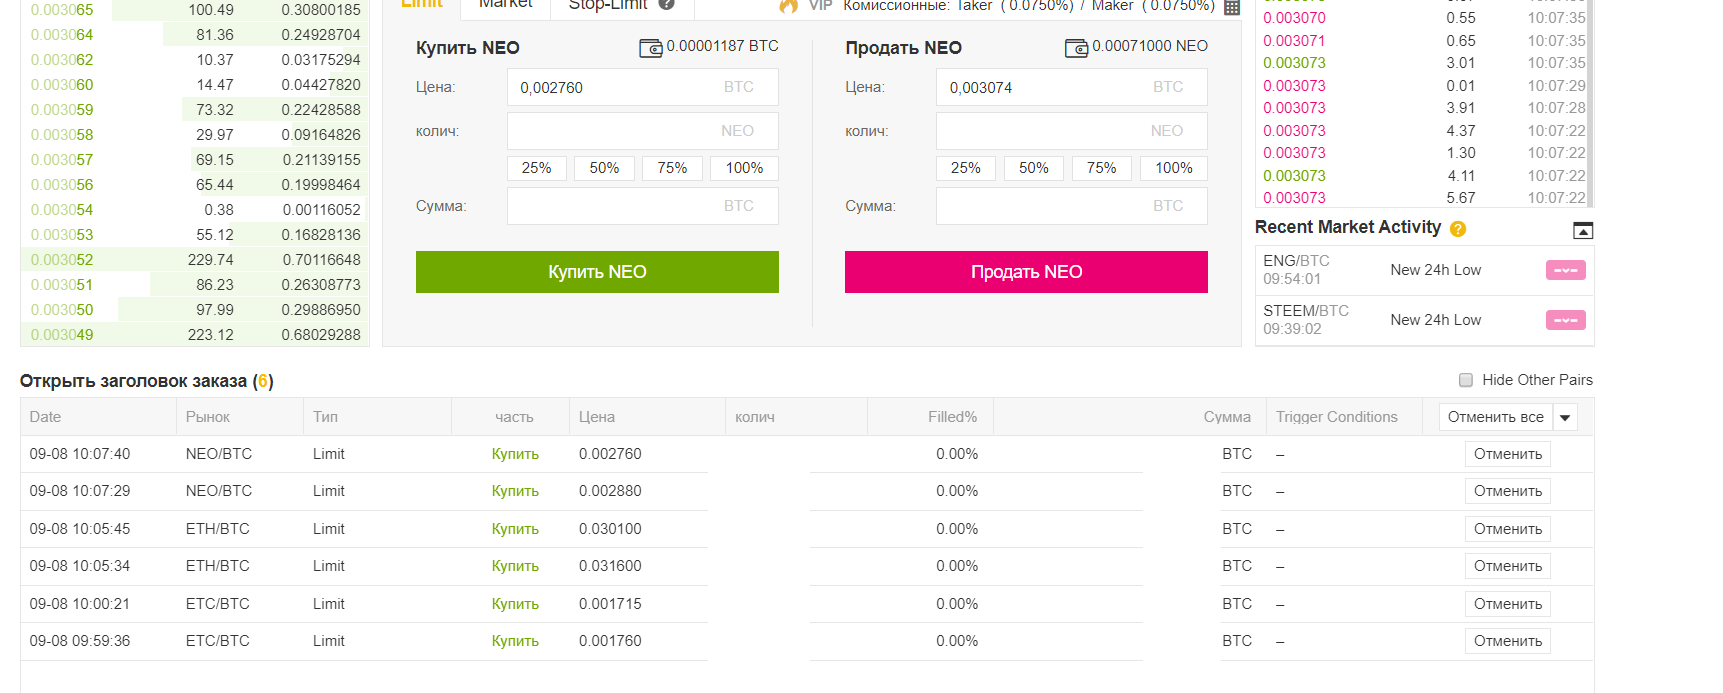Image resolution: width=1723 pixels, height=693 pixels.
Task: Focus the buy price field showing 0,002760
Action: click(643, 87)
